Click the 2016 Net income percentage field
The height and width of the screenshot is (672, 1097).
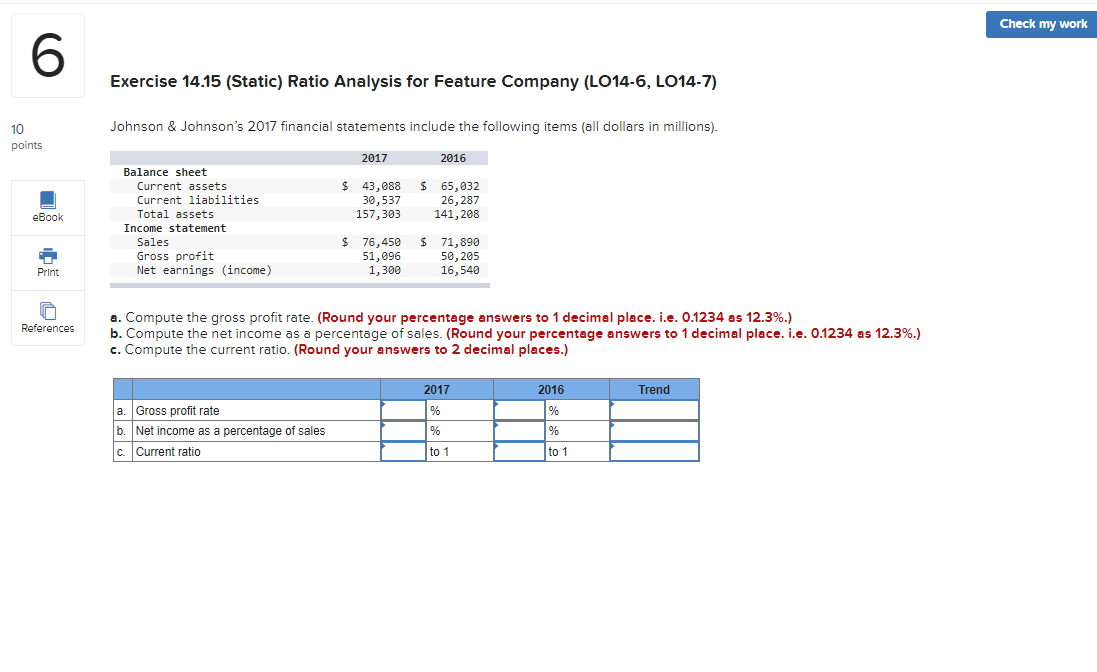(518, 430)
